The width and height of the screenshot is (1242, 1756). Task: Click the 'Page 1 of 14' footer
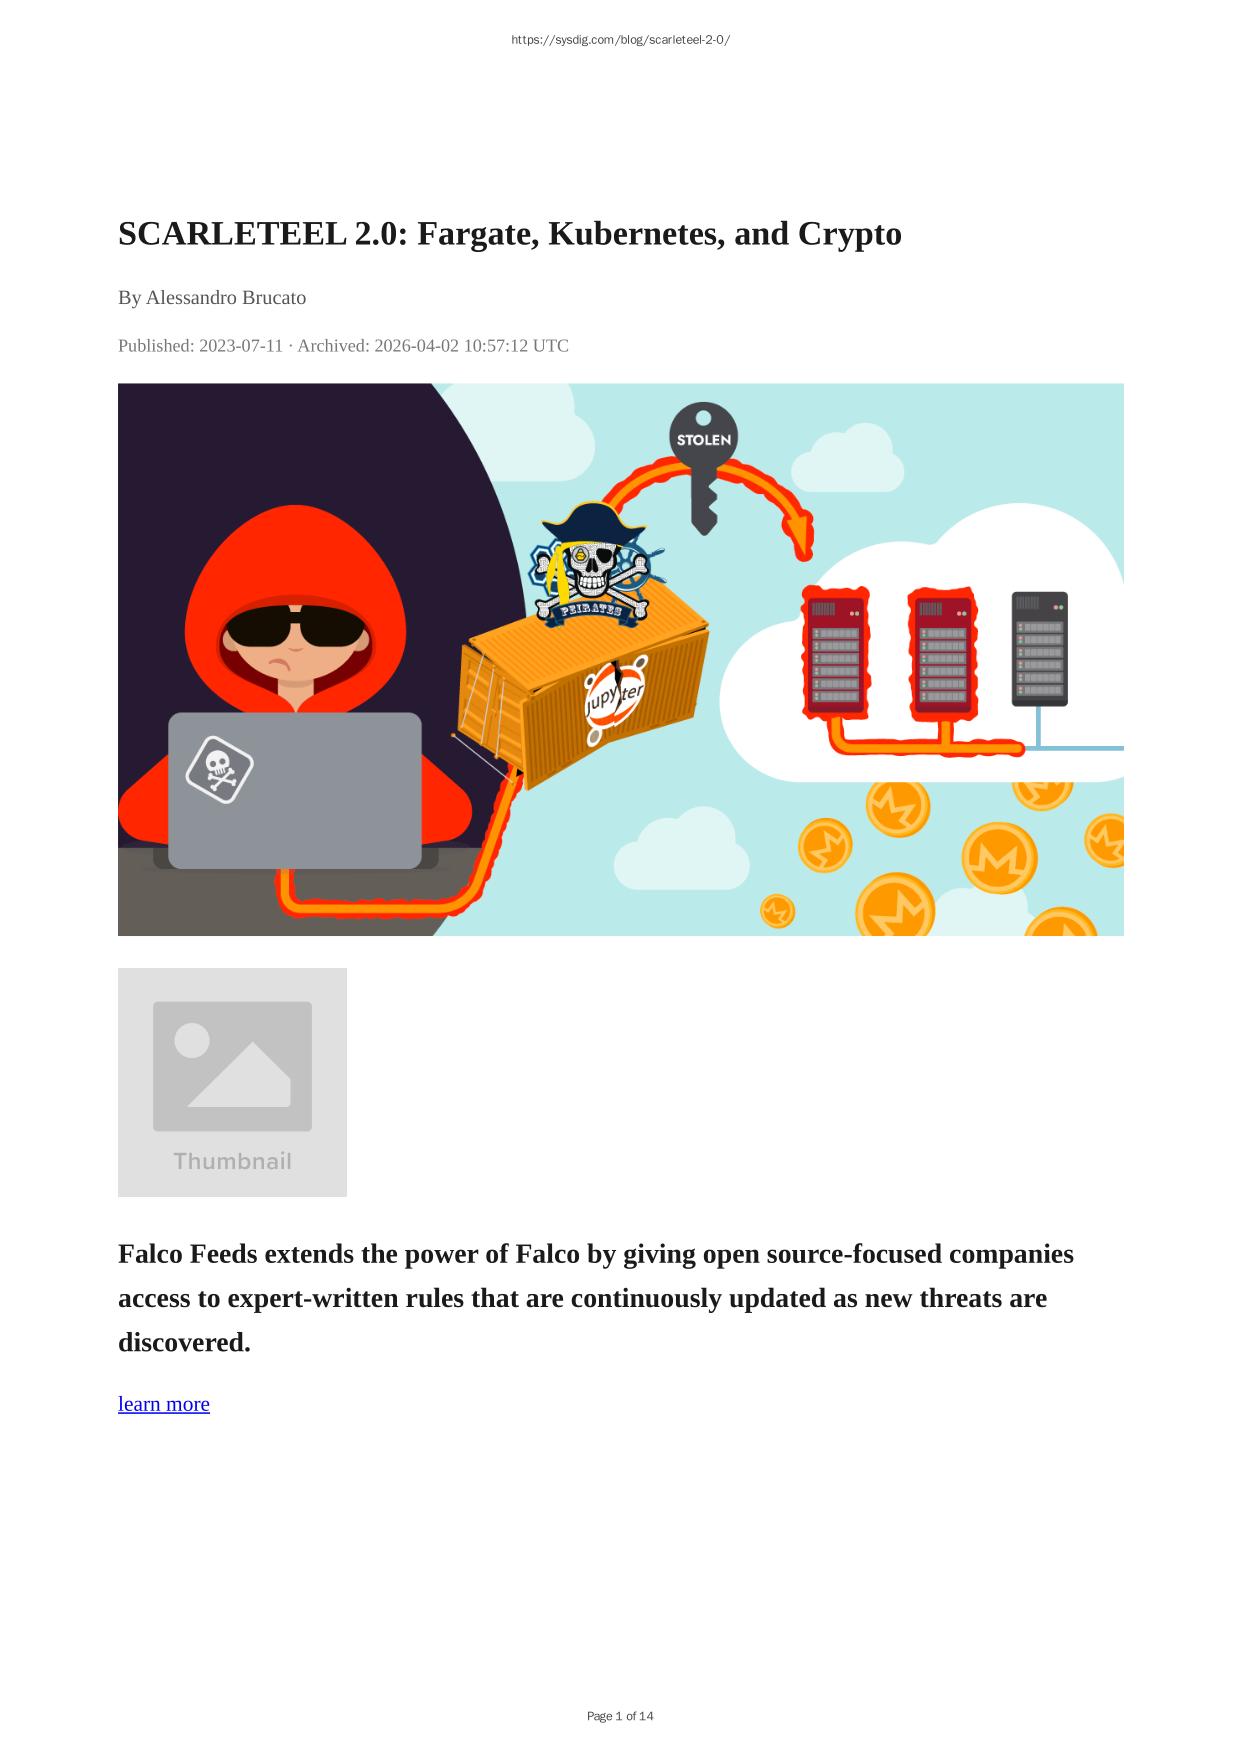point(620,1716)
